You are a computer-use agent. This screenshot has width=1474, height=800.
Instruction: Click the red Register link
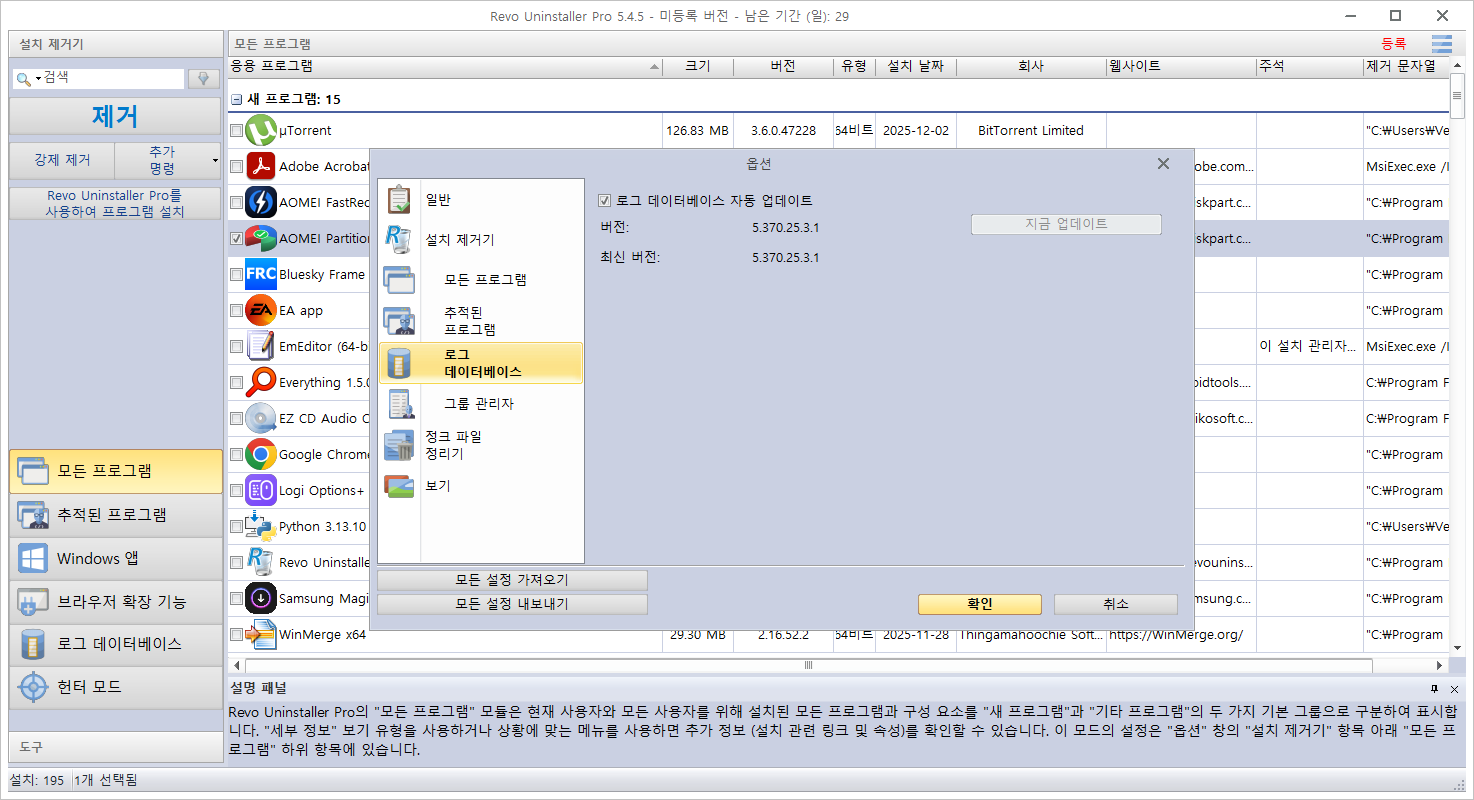[1394, 44]
